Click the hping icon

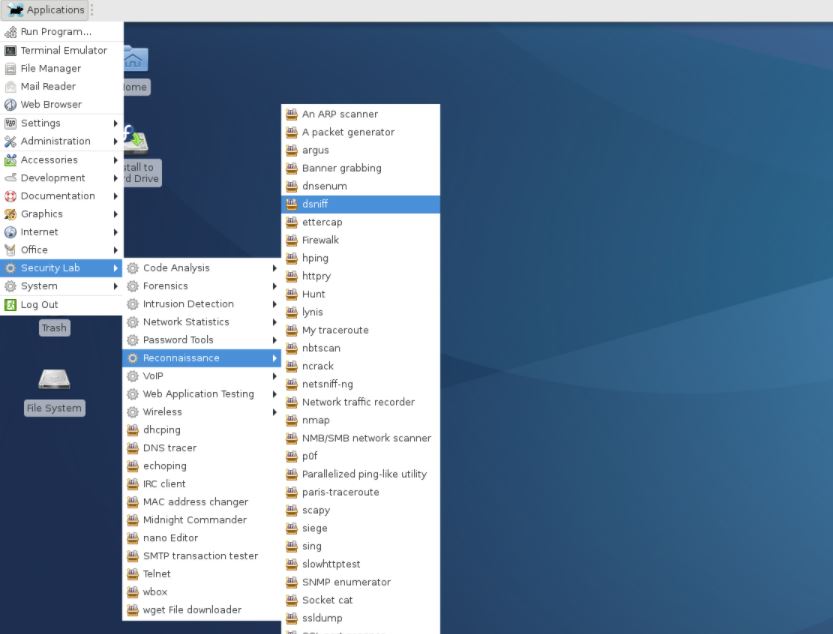point(292,258)
